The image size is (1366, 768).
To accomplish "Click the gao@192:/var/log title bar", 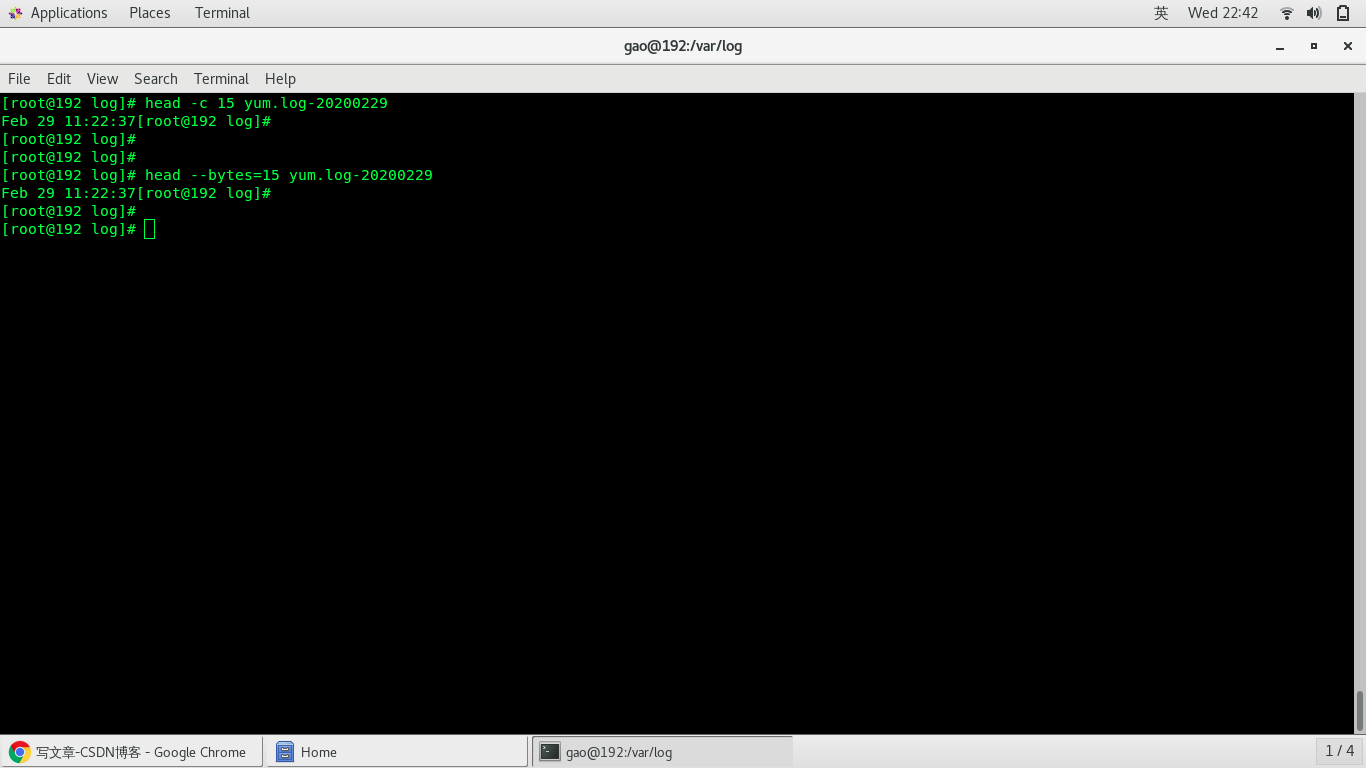I will [683, 45].
